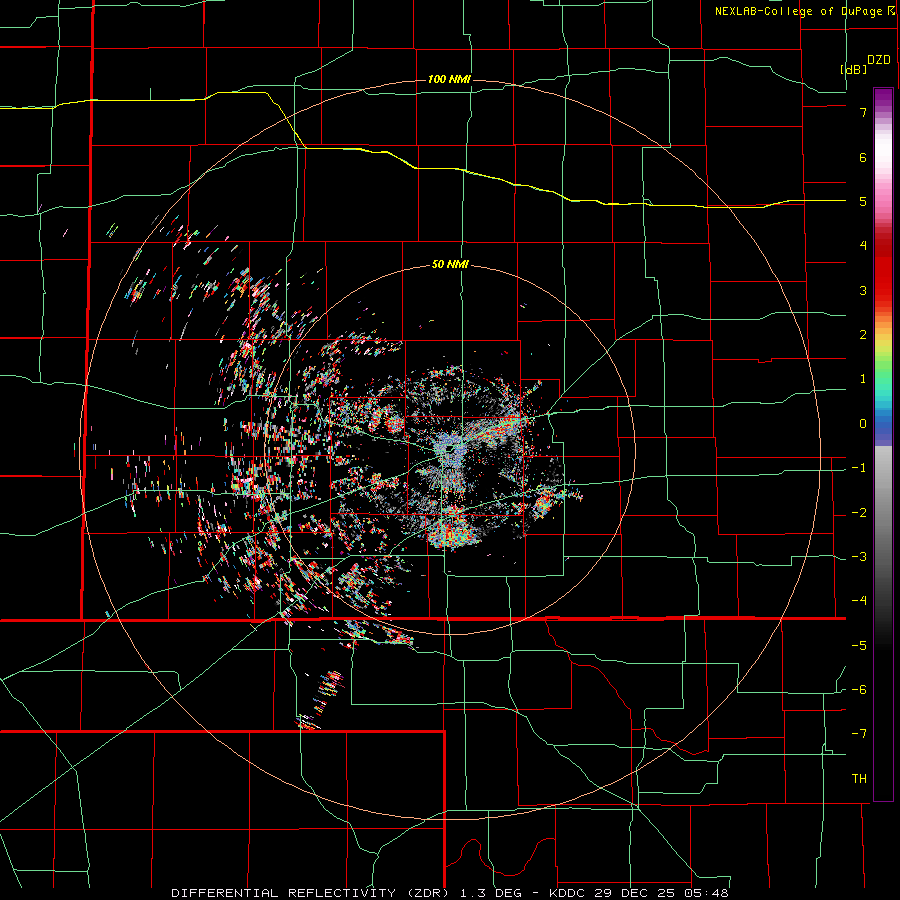Click the 2 value on the color scale
The height and width of the screenshot is (900, 900).
[x=863, y=335]
